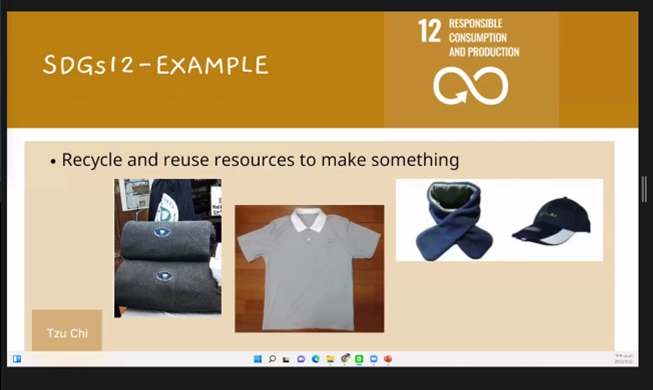Click the Tzu Chi label box
Image resolution: width=653 pixels, height=390 pixels.
coord(67,330)
